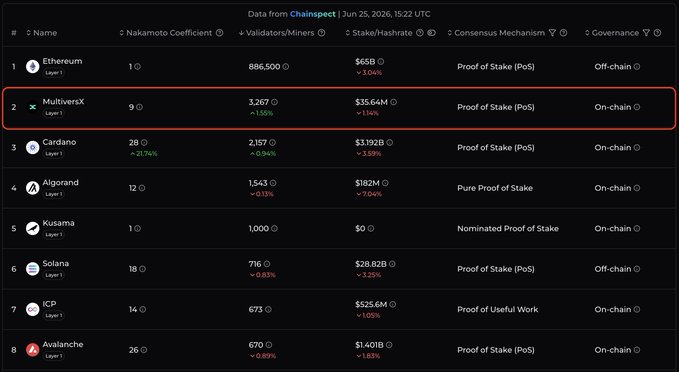Image resolution: width=679 pixels, height=372 pixels.
Task: Select Kusama $0 stake value
Action: pos(360,228)
